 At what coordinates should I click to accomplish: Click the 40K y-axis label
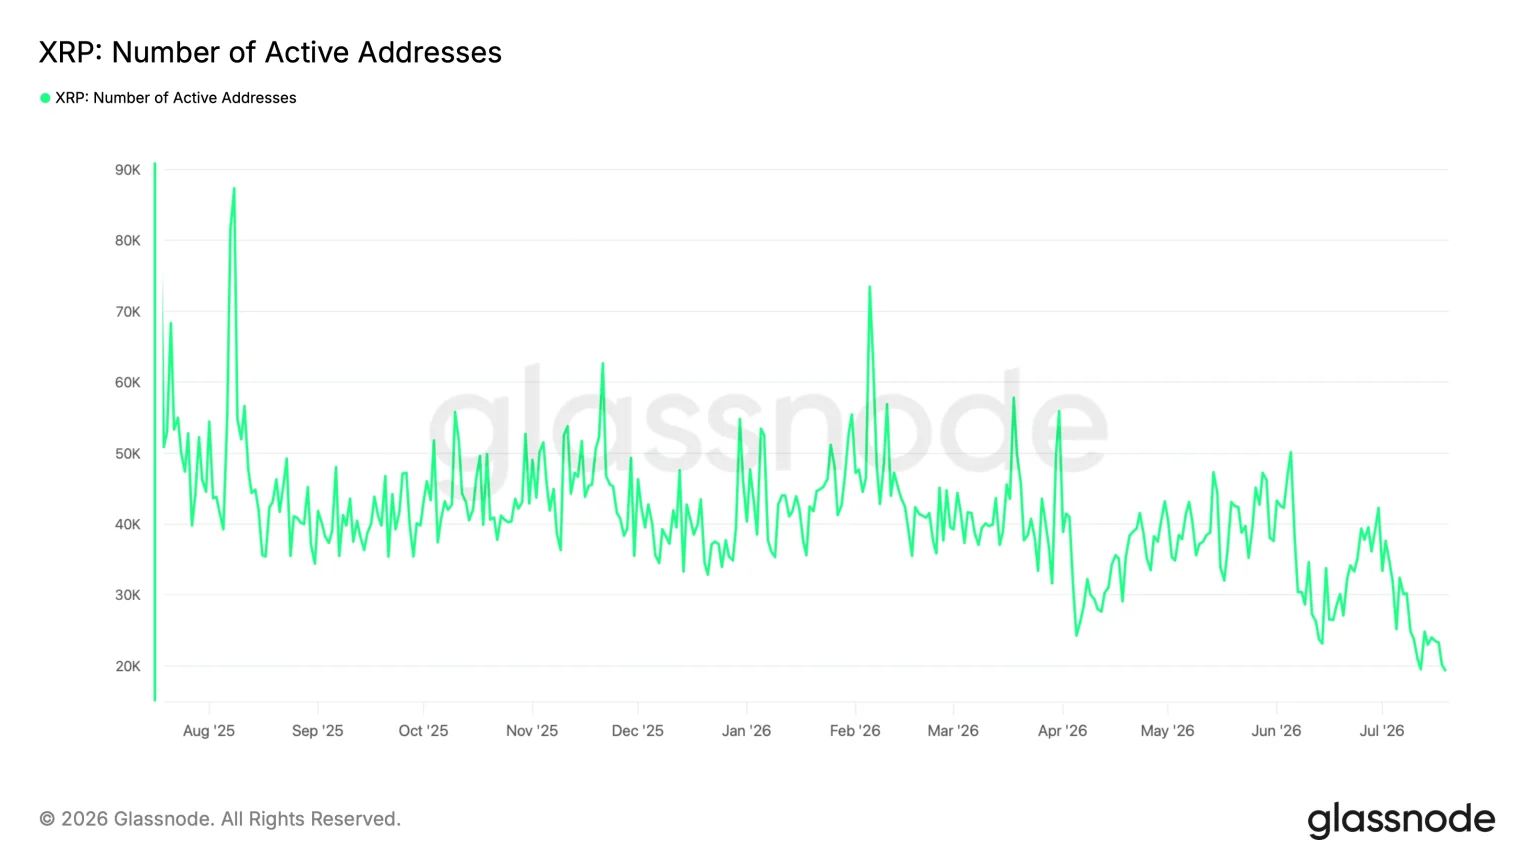(x=128, y=524)
